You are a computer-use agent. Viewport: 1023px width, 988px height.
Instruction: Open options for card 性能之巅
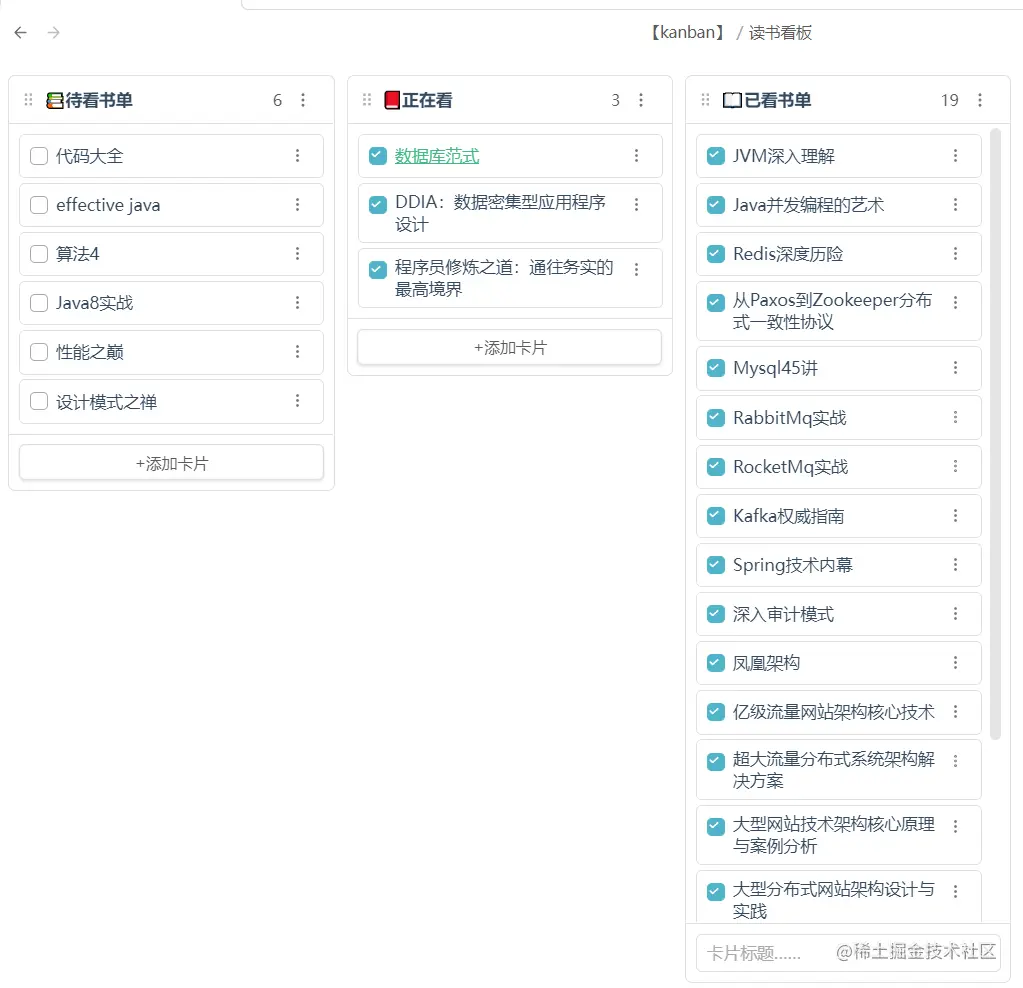(x=298, y=352)
